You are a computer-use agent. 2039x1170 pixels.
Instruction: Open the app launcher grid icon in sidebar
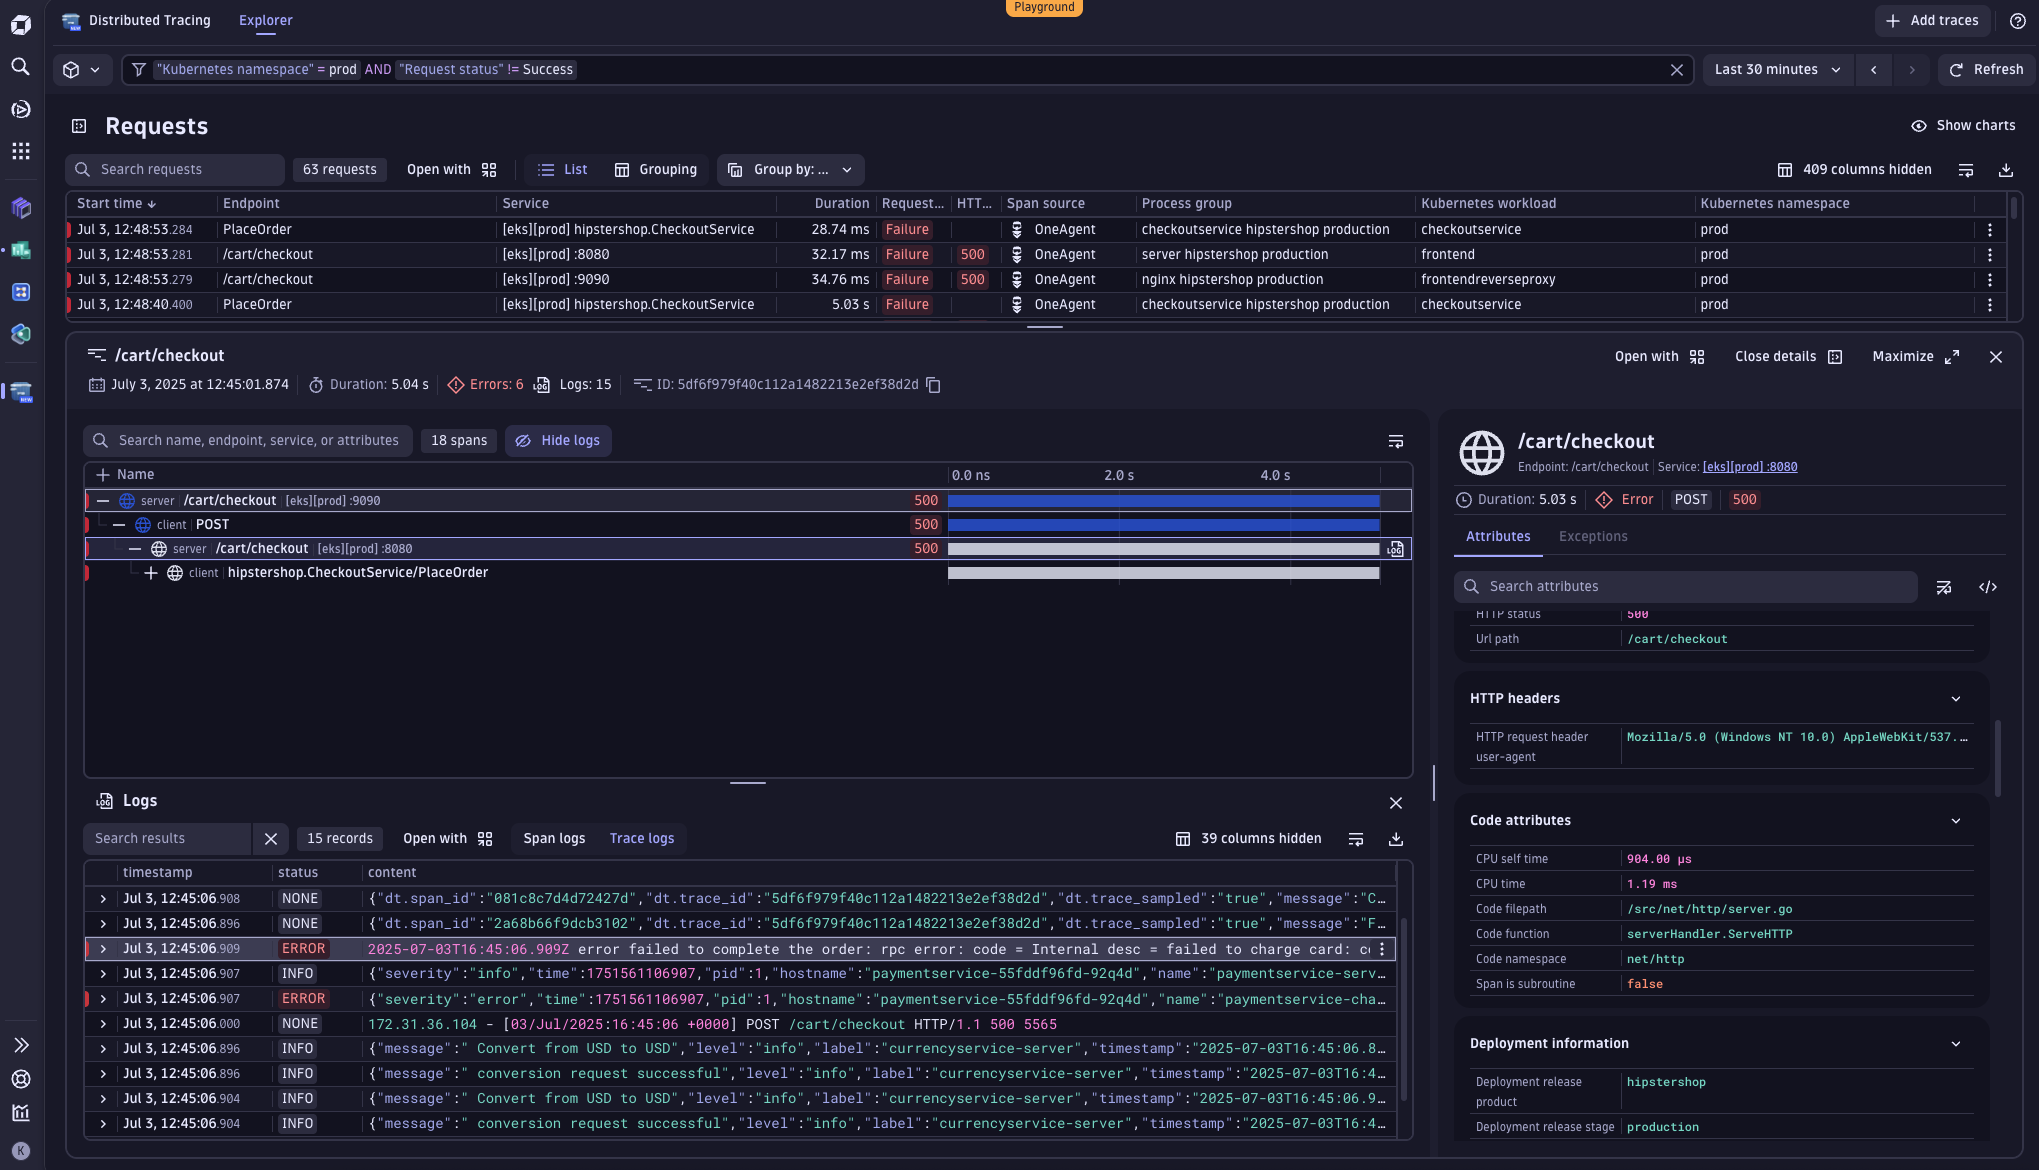[x=21, y=151]
